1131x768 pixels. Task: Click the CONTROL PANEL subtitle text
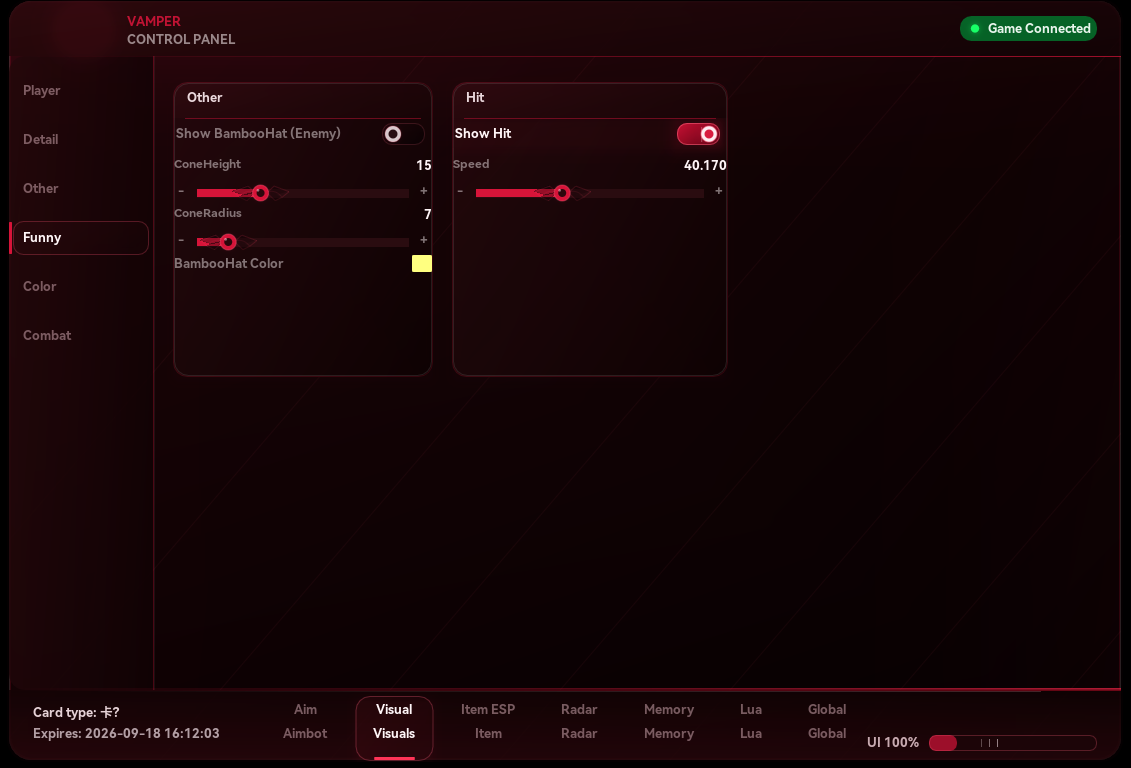(181, 40)
